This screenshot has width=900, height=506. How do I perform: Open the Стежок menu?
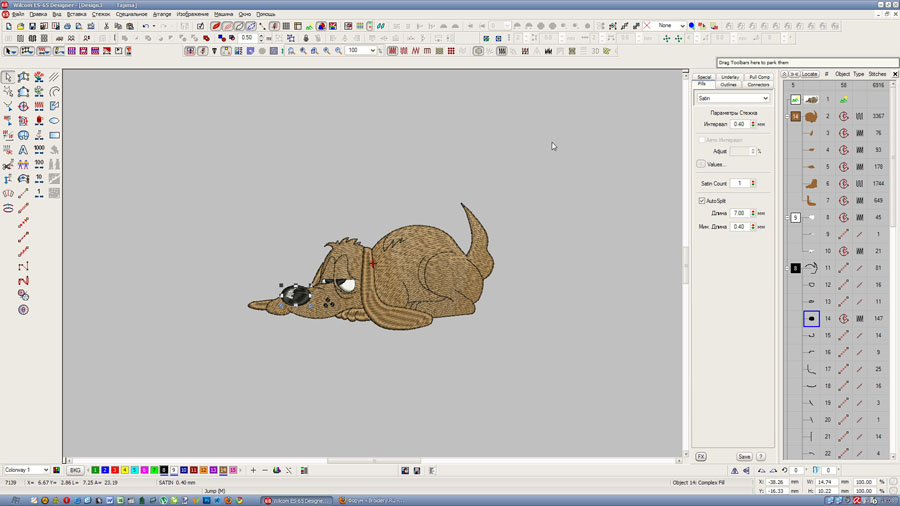(101, 14)
